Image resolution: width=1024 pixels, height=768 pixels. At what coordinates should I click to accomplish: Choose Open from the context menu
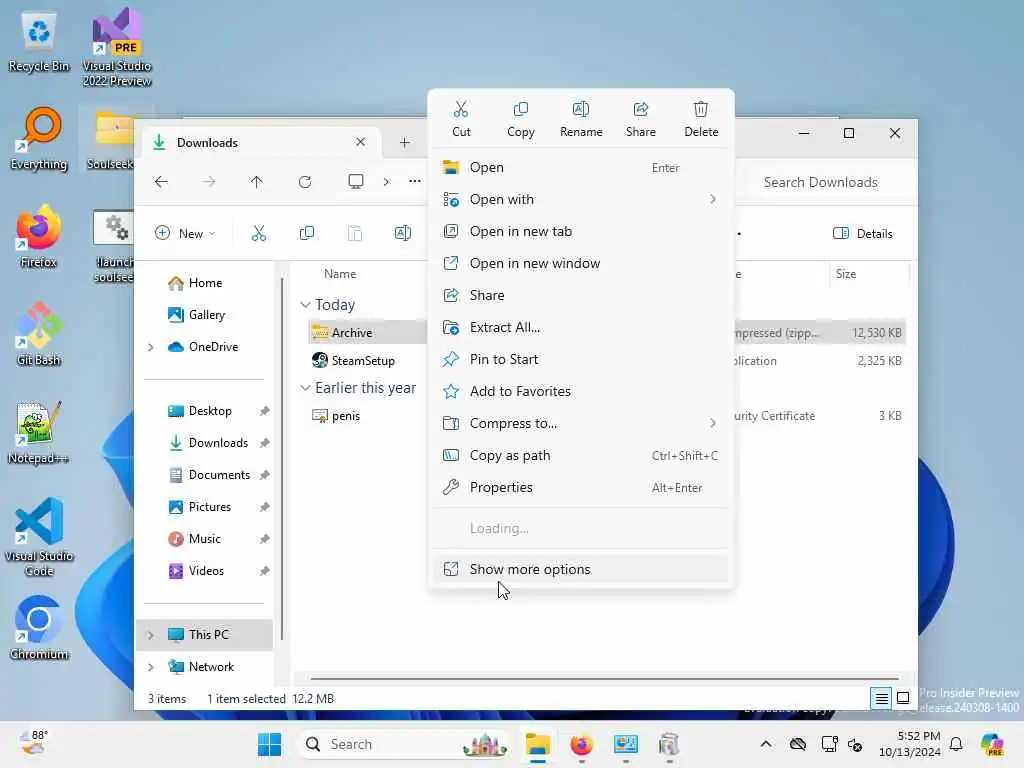581,167
